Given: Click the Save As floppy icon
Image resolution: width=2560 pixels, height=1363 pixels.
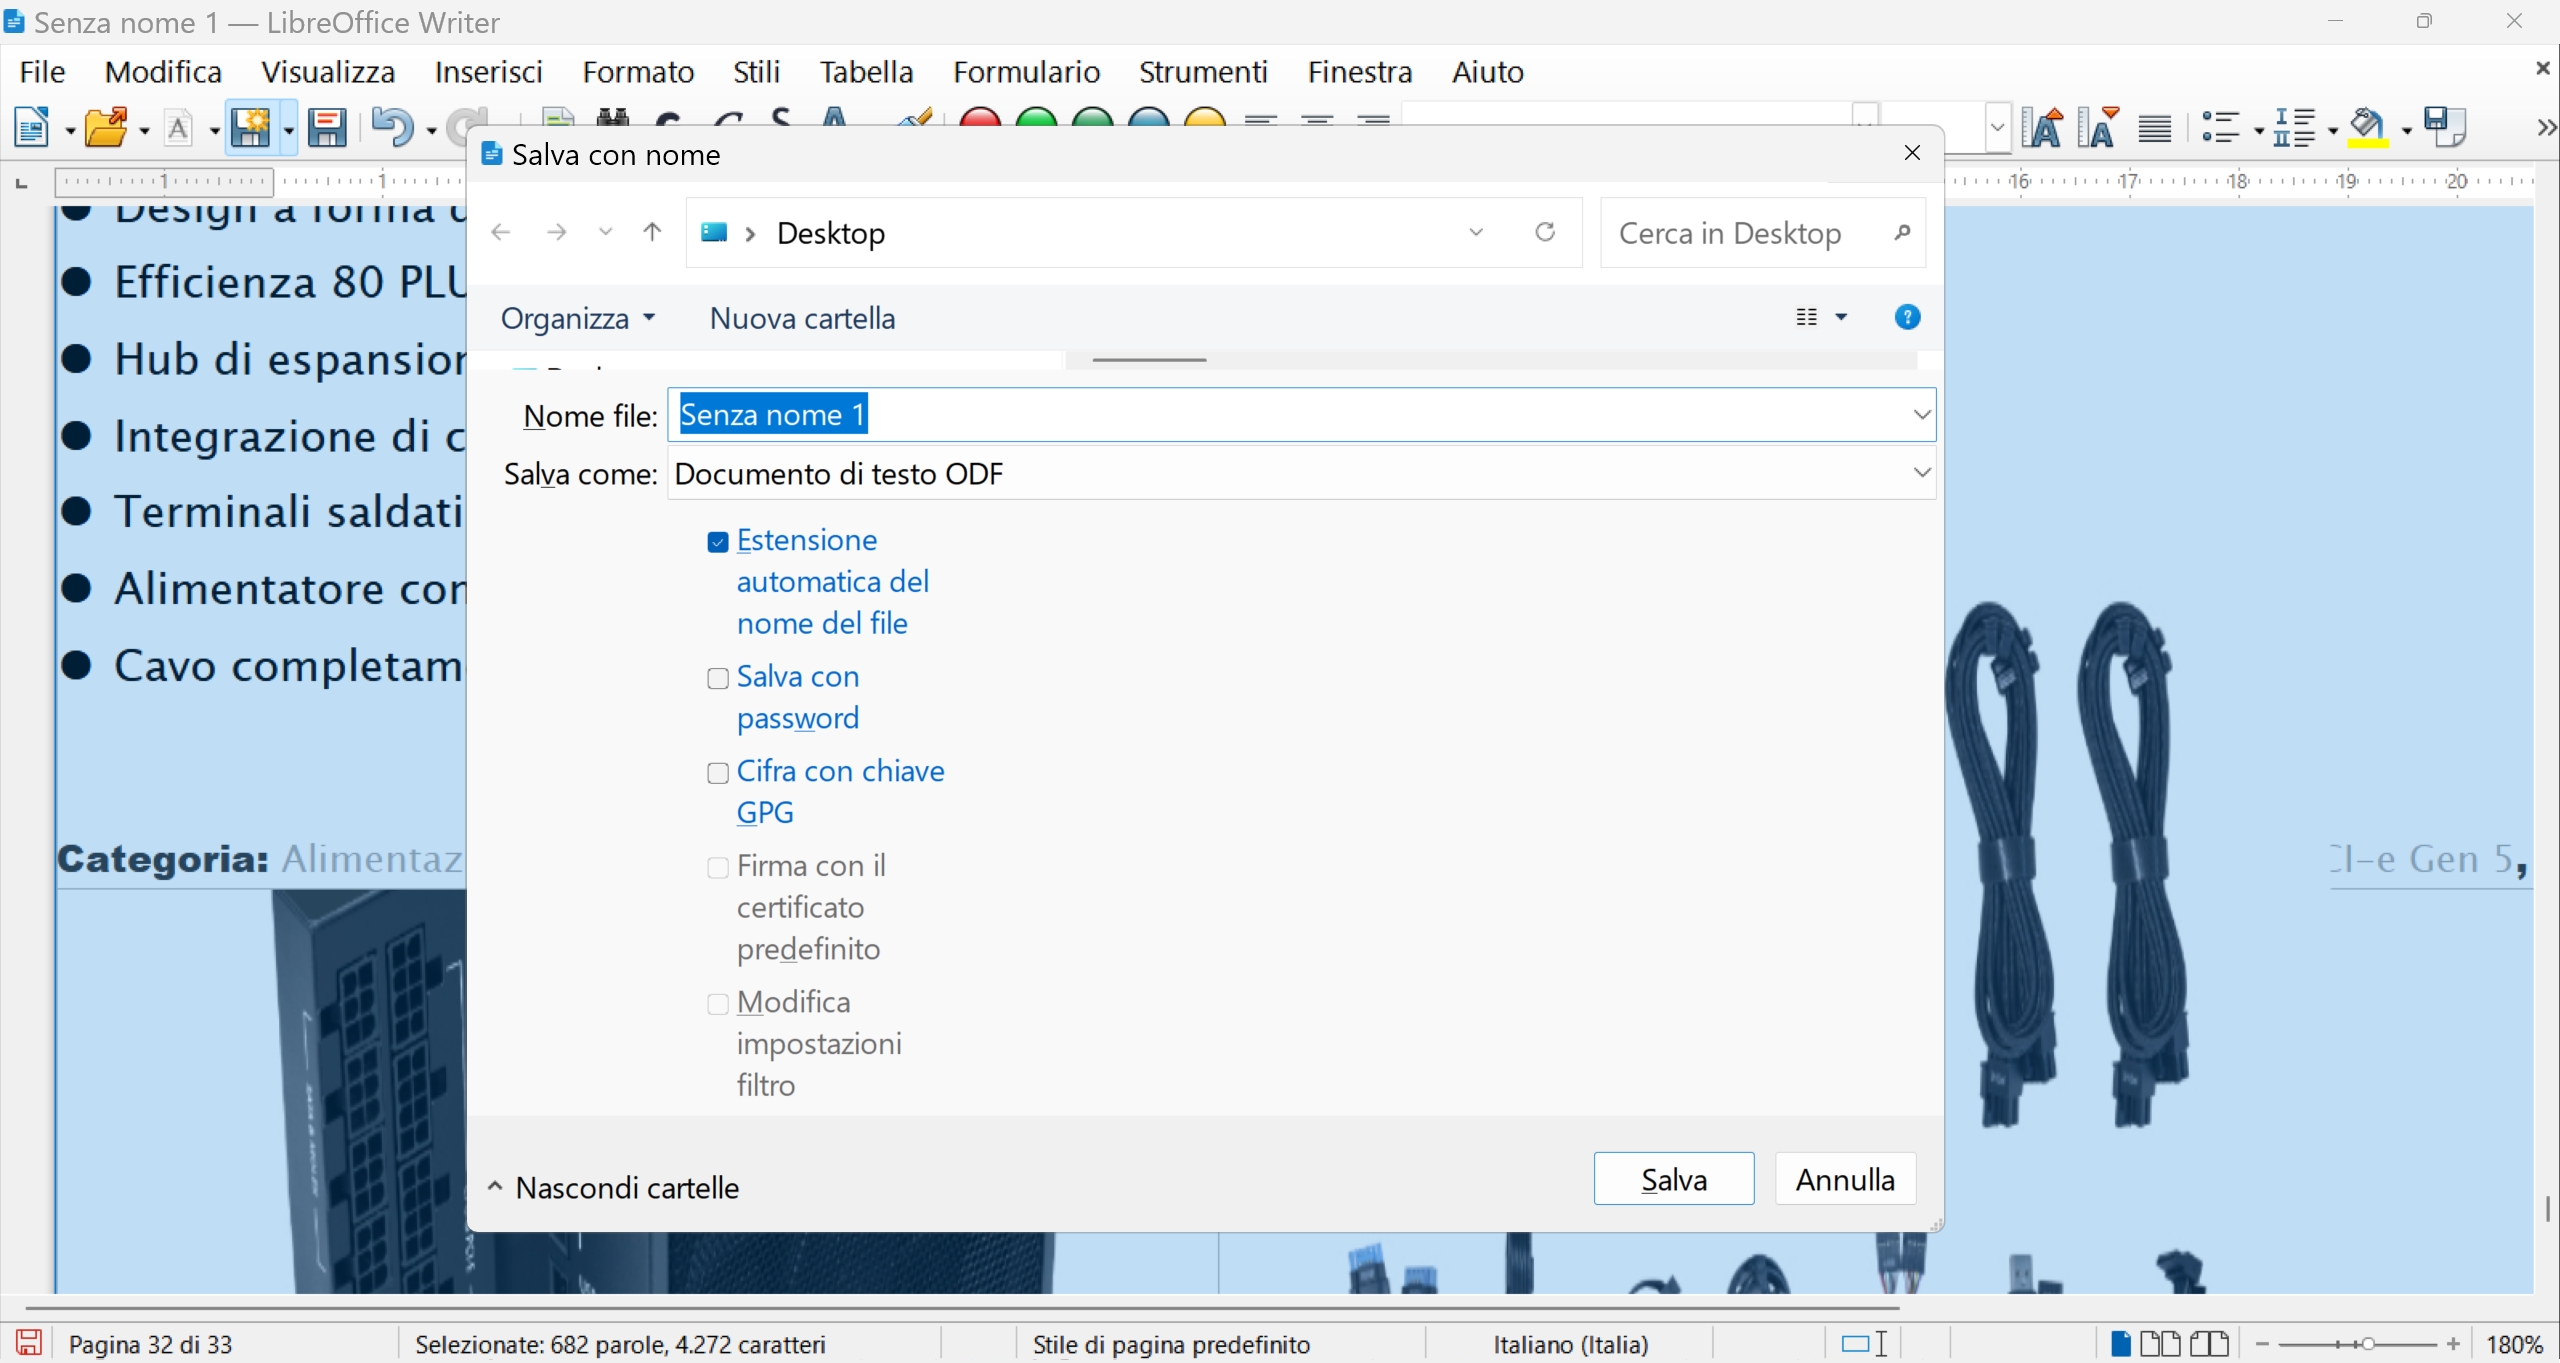Looking at the screenshot, I should point(326,128).
